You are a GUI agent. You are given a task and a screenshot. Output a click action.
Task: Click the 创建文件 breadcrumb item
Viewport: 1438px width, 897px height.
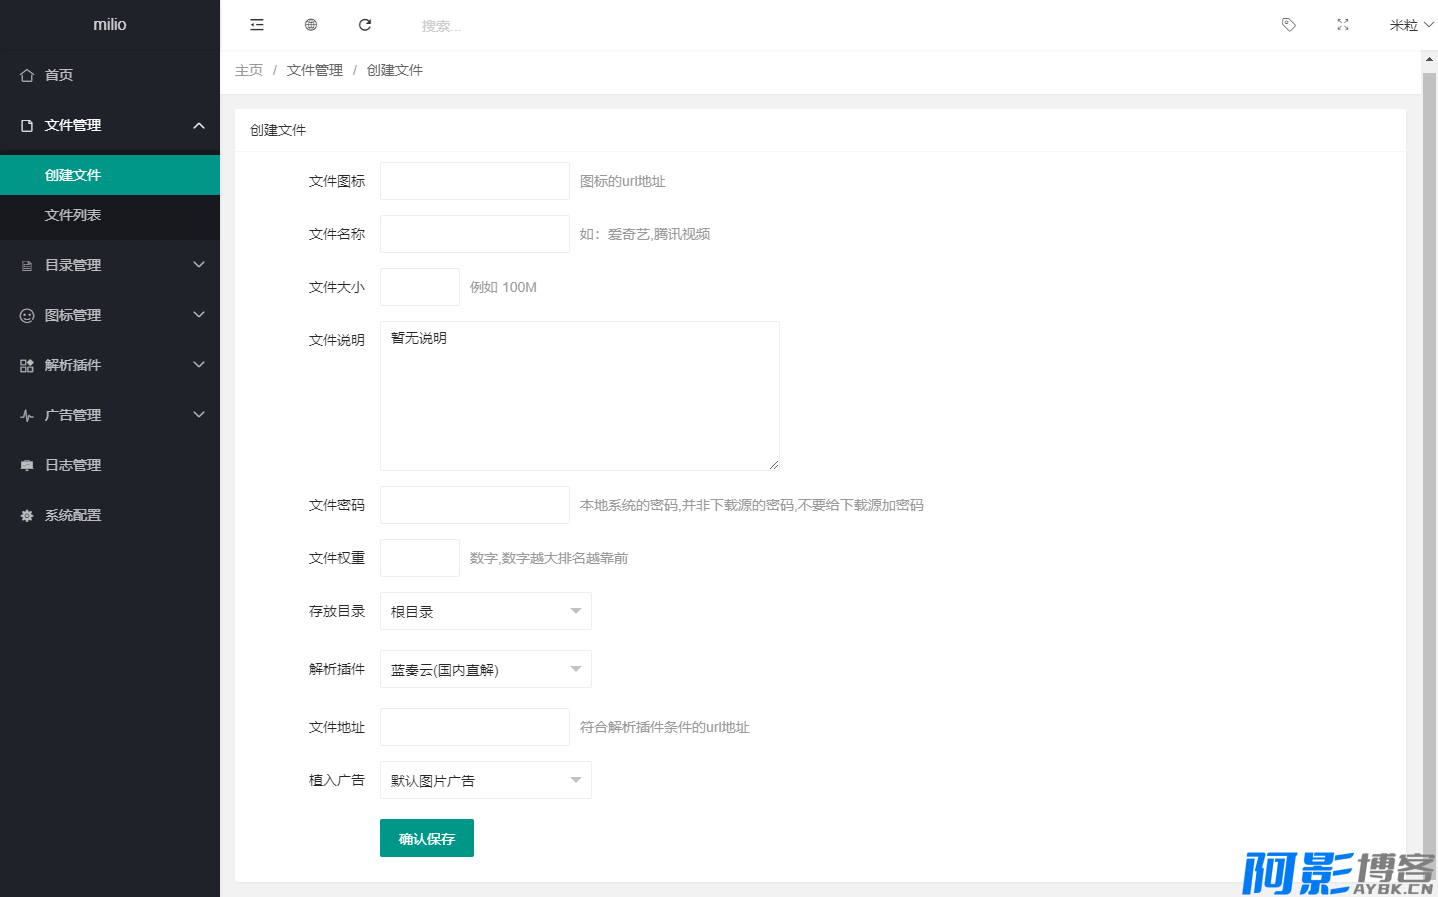pyautogui.click(x=395, y=70)
